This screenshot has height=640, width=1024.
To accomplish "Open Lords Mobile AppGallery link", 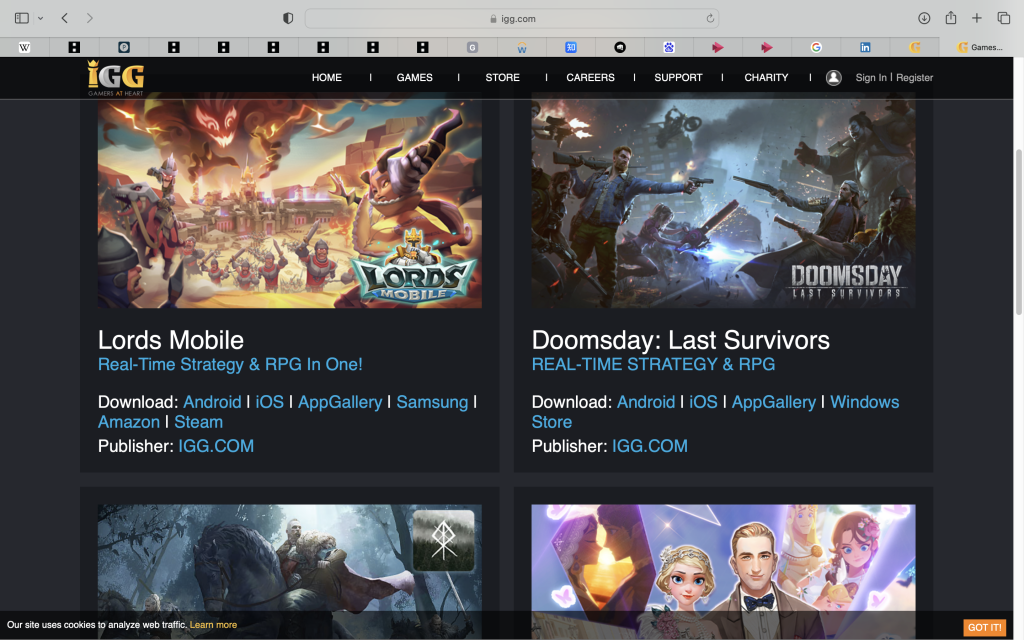I will point(340,402).
